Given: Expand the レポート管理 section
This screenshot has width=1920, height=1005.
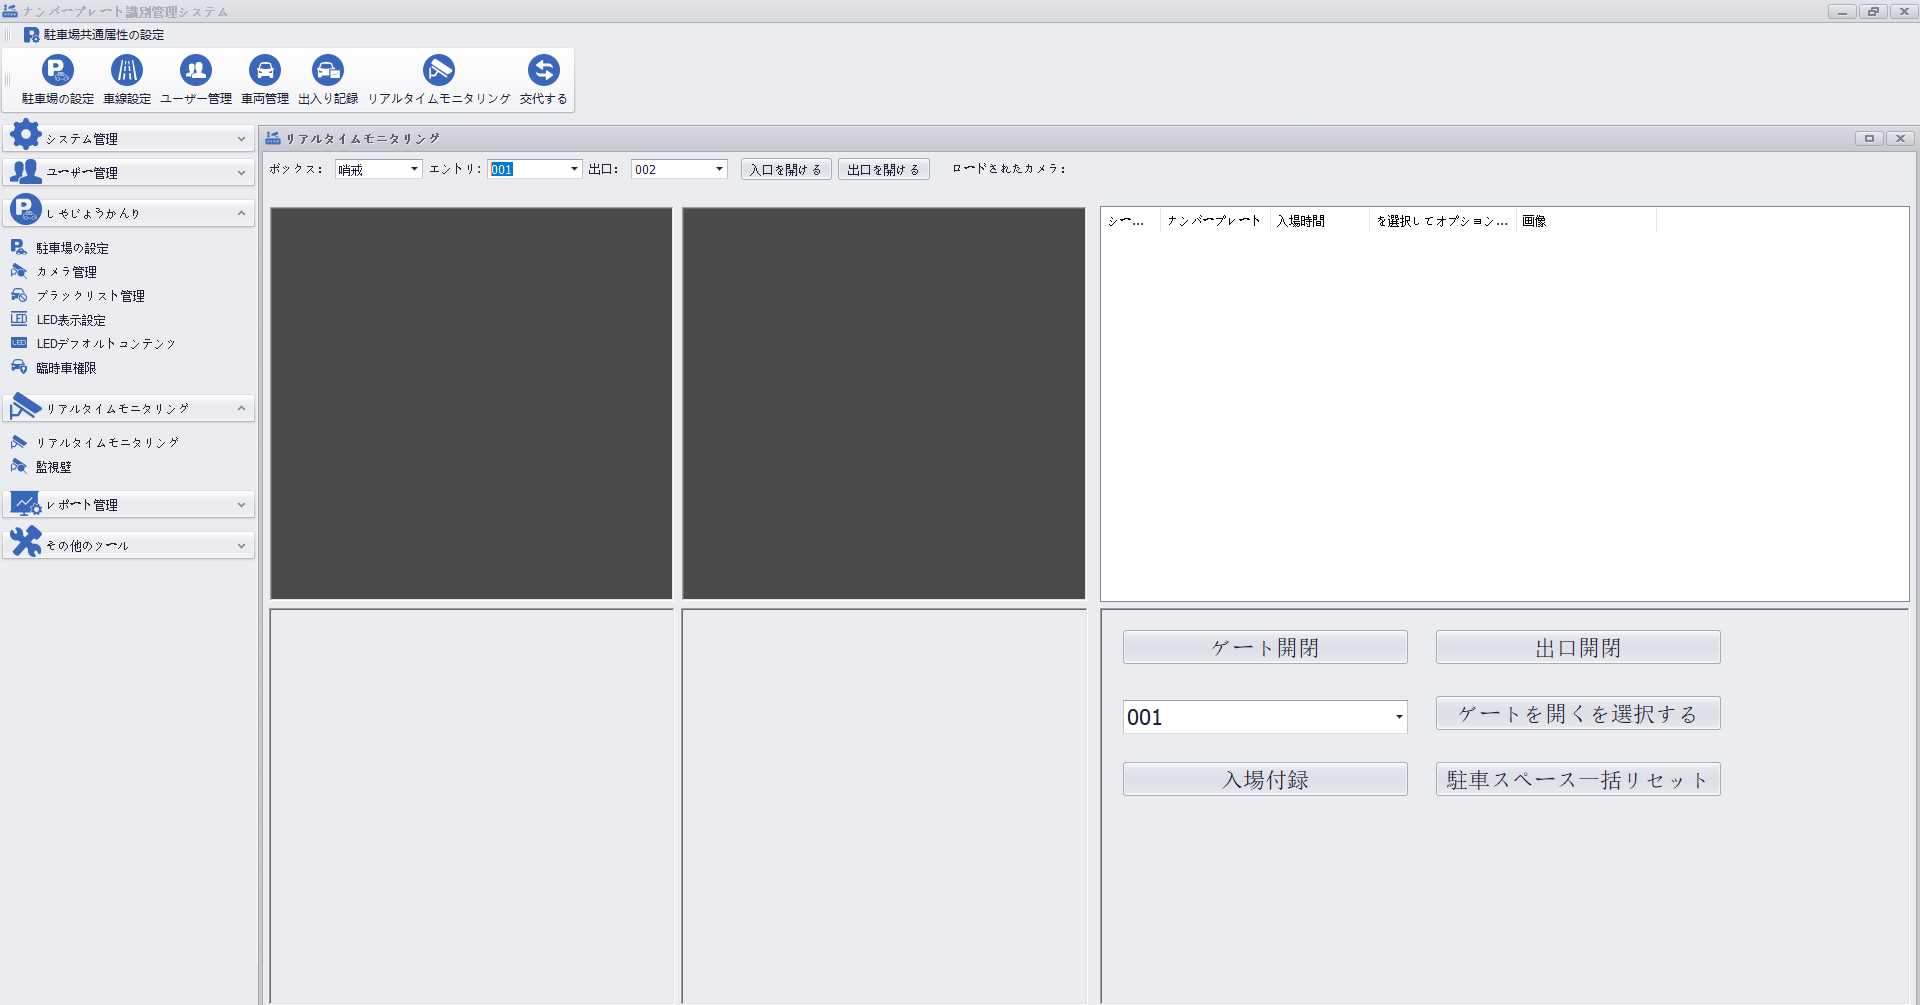Looking at the screenshot, I should (x=128, y=505).
